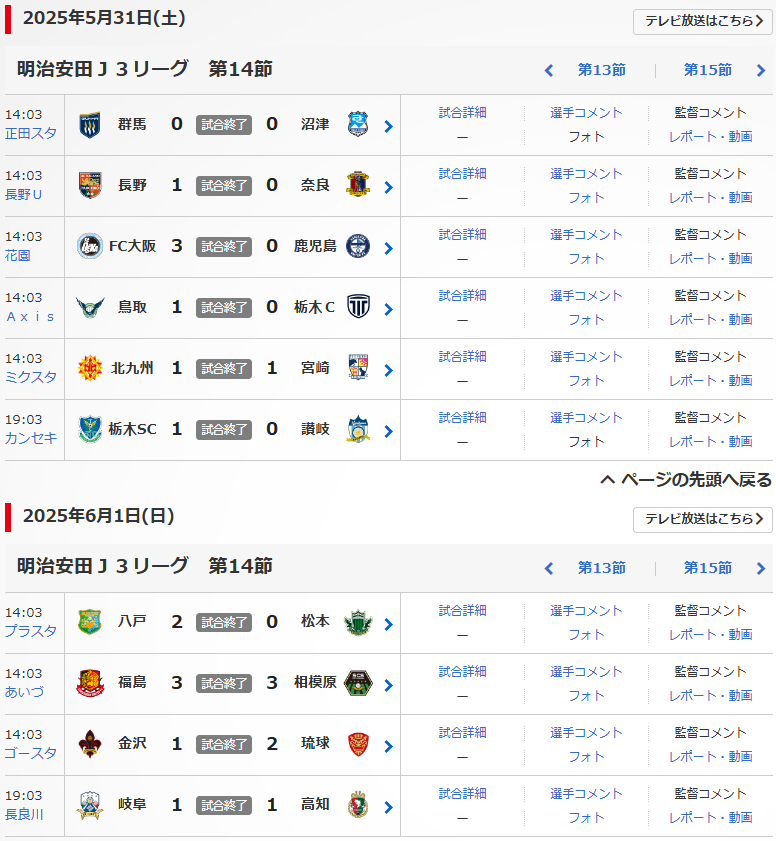Go to next round arrow, June 1 section

click(761, 569)
